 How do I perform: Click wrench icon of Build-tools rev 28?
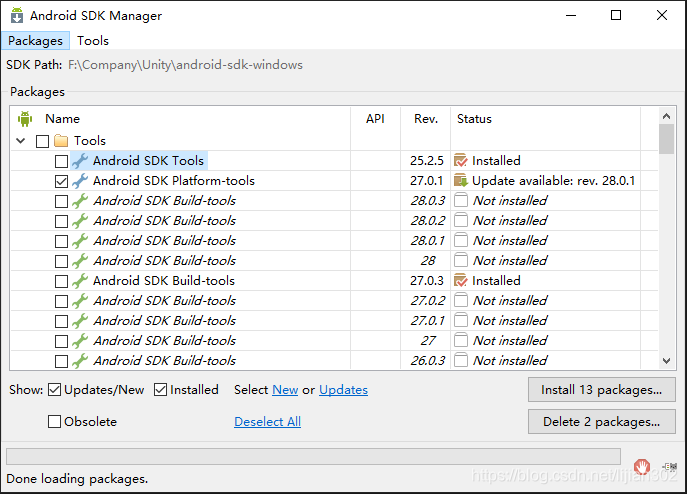click(80, 261)
